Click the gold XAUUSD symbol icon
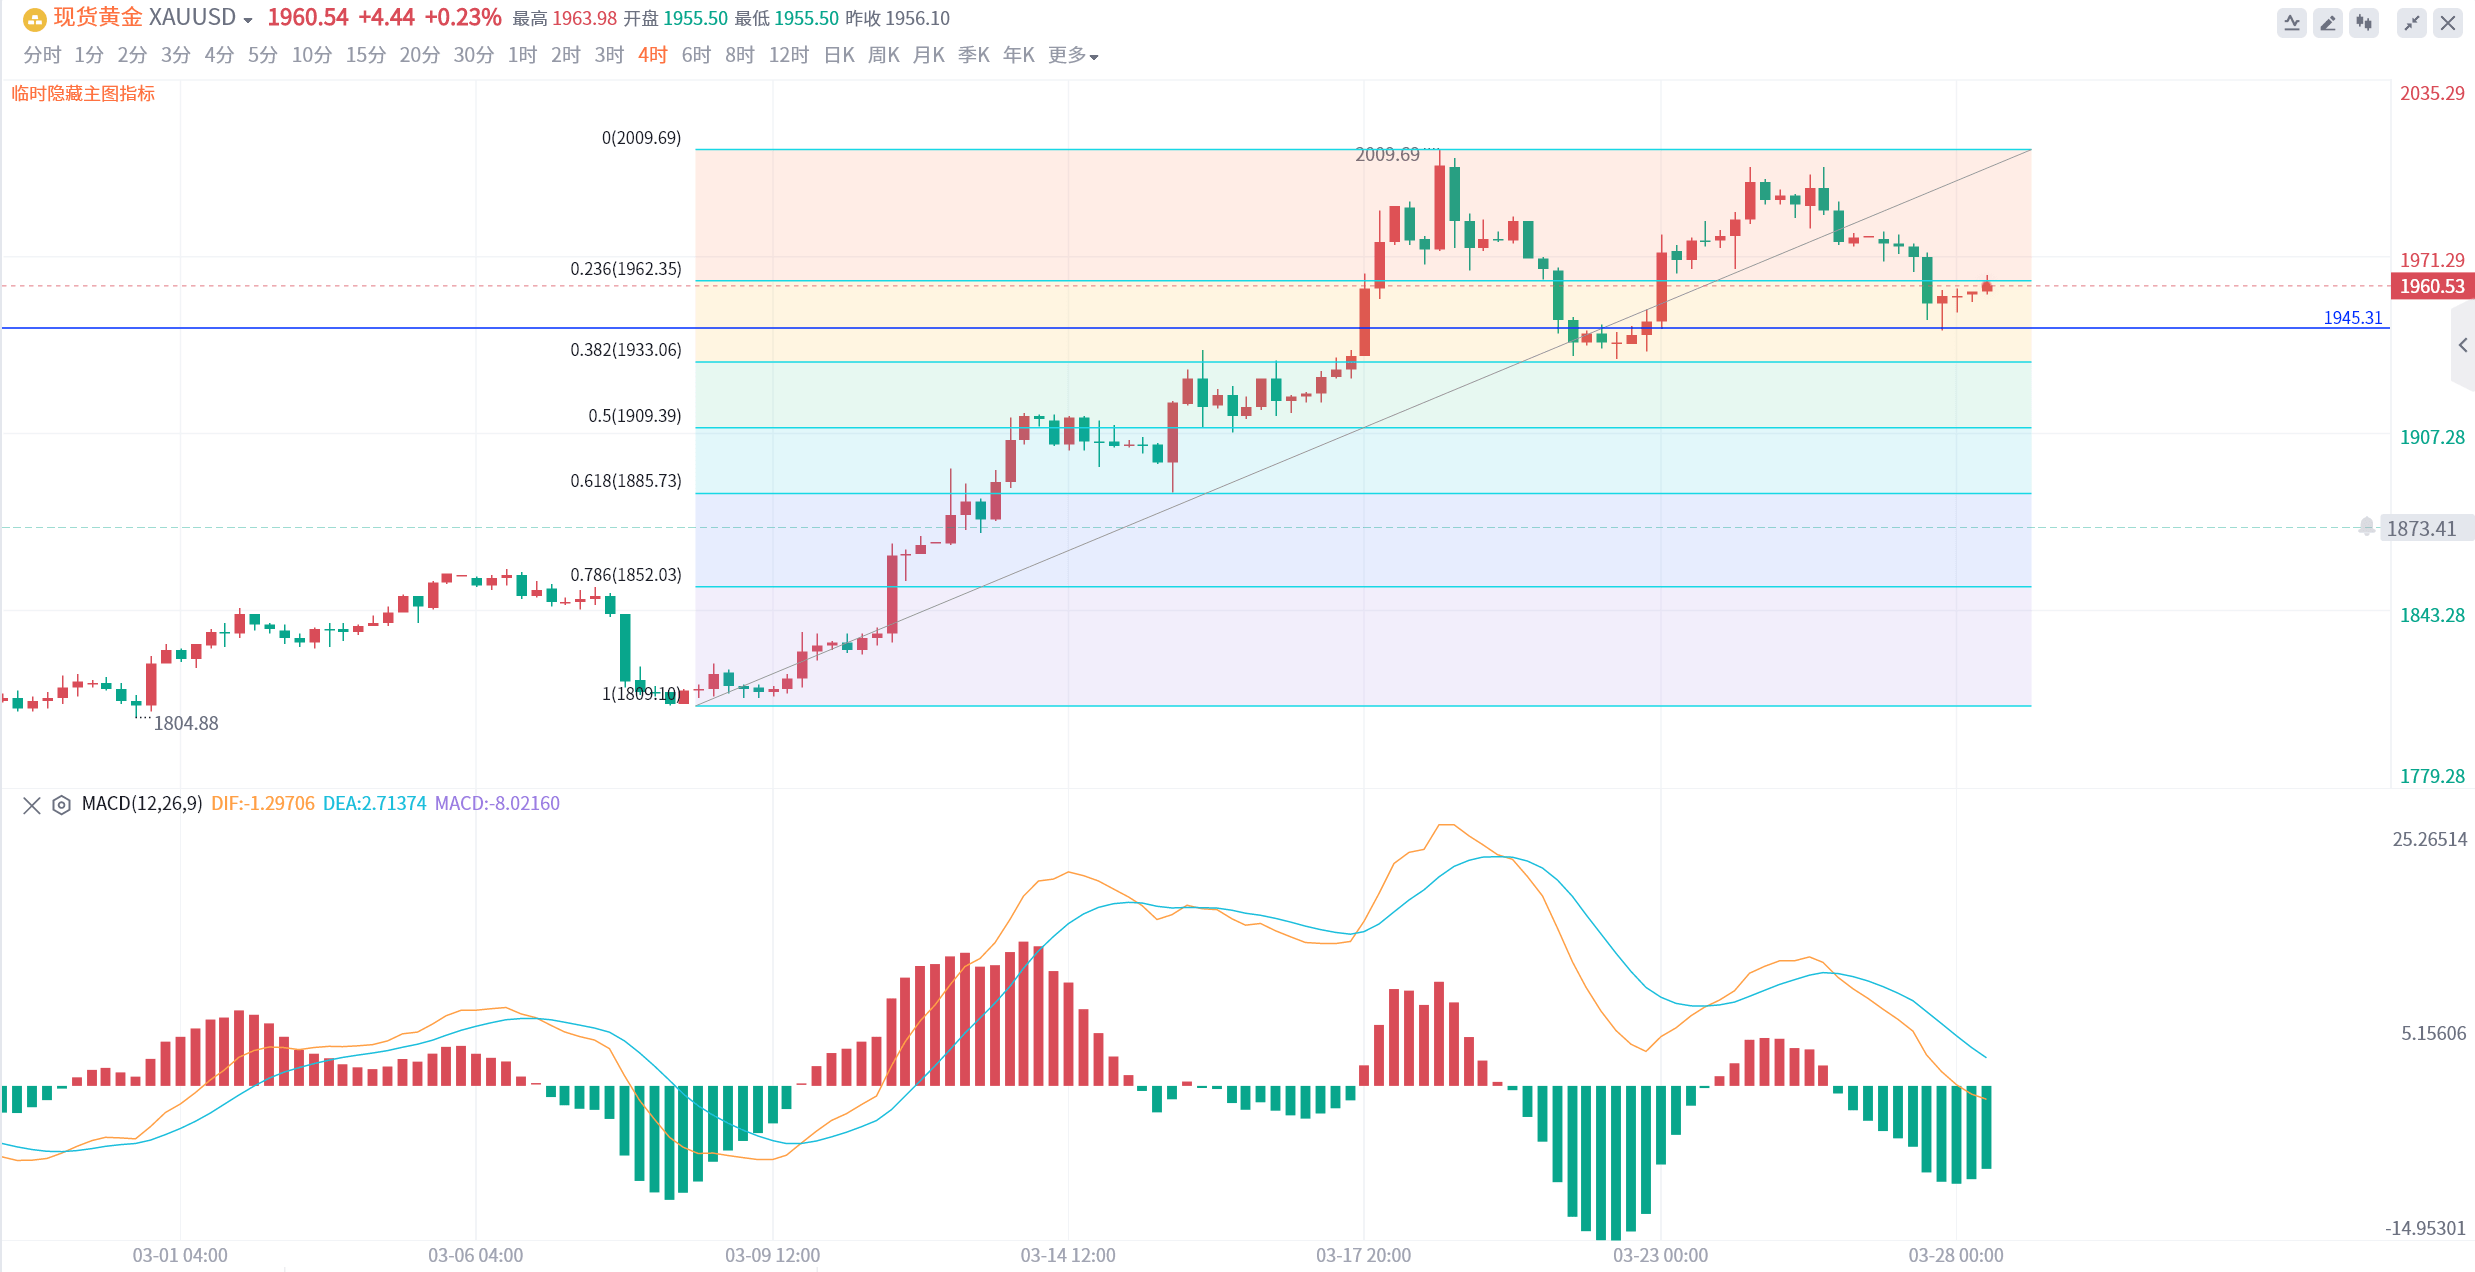The width and height of the screenshot is (2475, 1272). click(34, 19)
